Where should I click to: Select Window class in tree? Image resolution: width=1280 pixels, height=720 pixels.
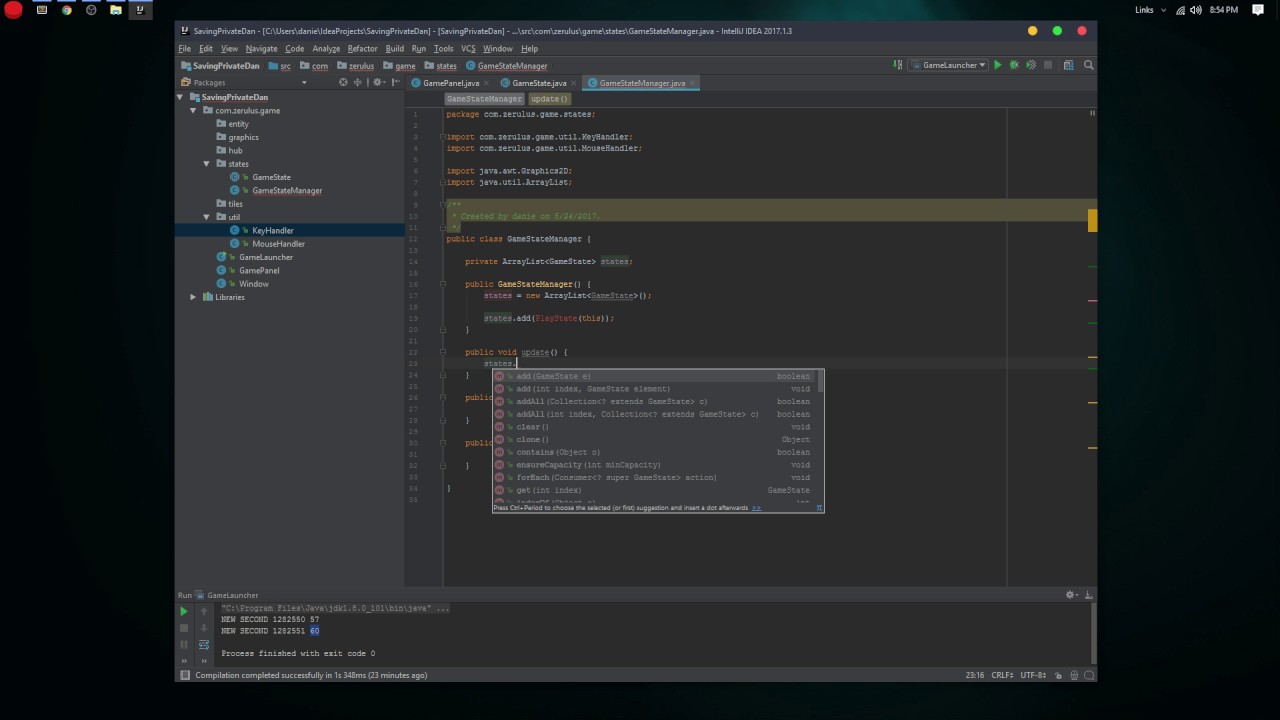click(x=253, y=284)
